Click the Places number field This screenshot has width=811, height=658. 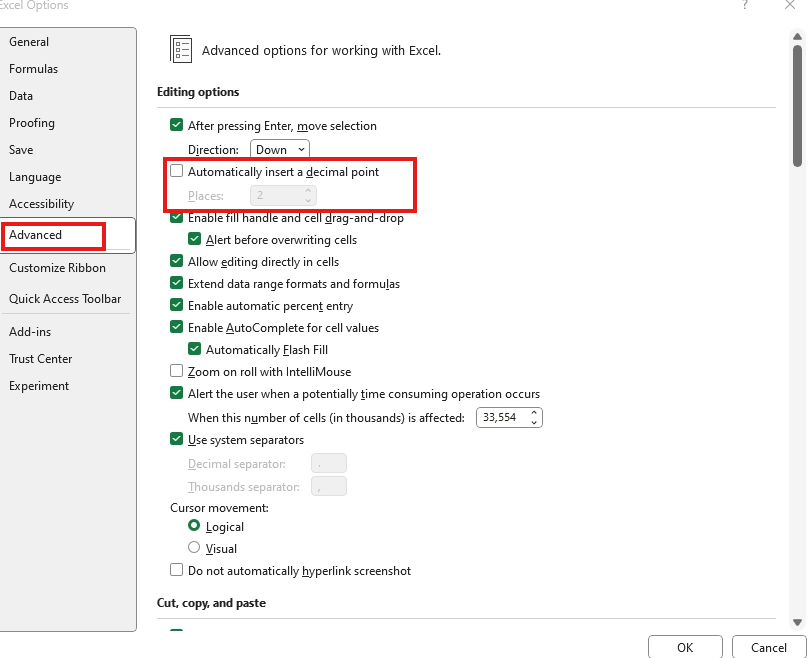tap(283, 196)
